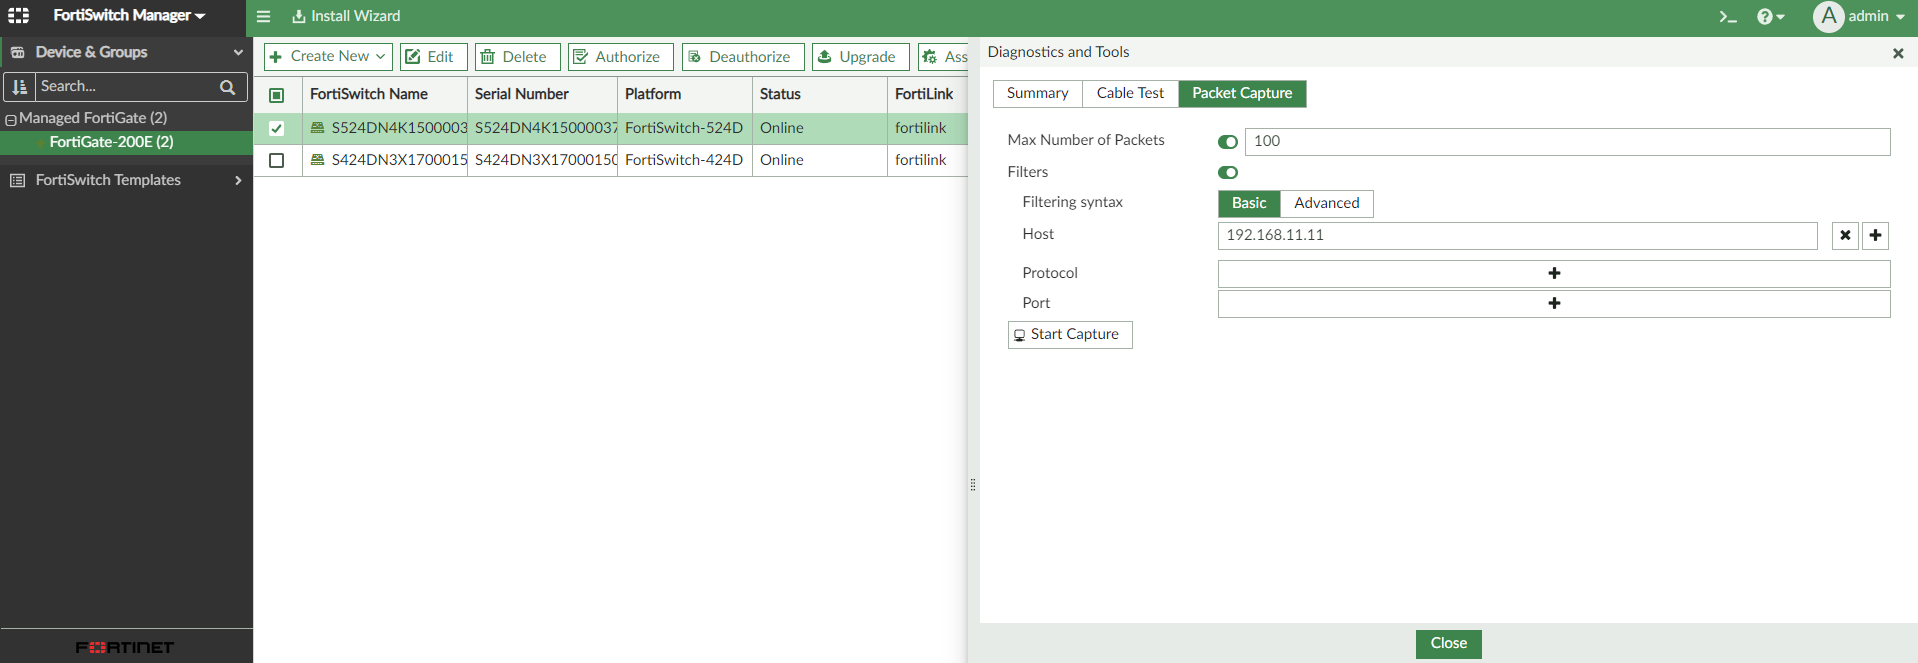The image size is (1918, 663).
Task: Deauthorize the selected switch
Action: pyautogui.click(x=743, y=57)
